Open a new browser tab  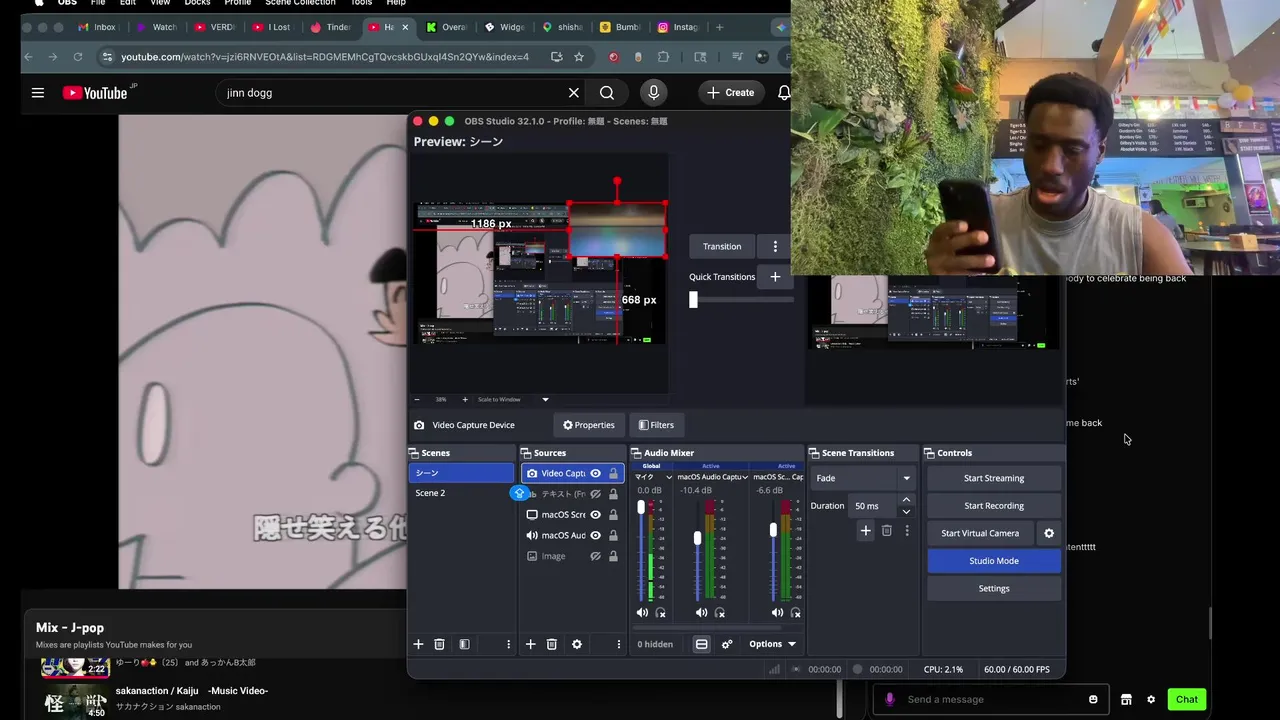(719, 27)
